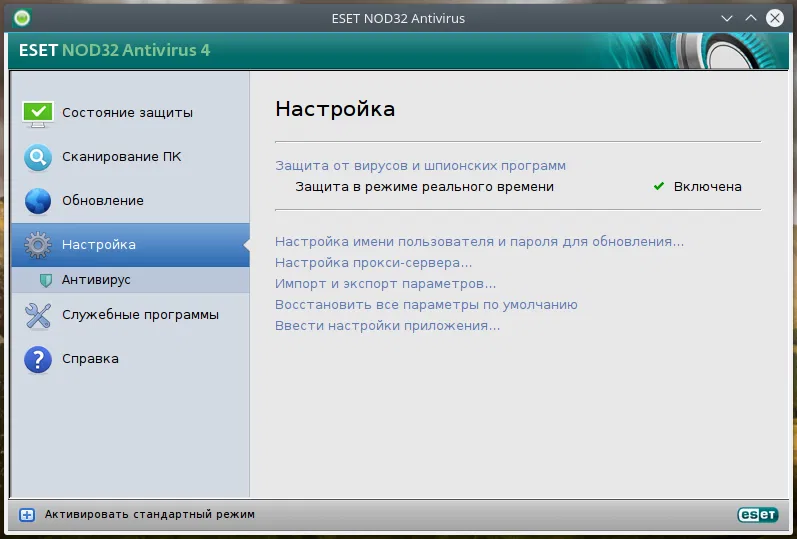Click the down chevron in title bar
797x539 pixels.
click(727, 19)
